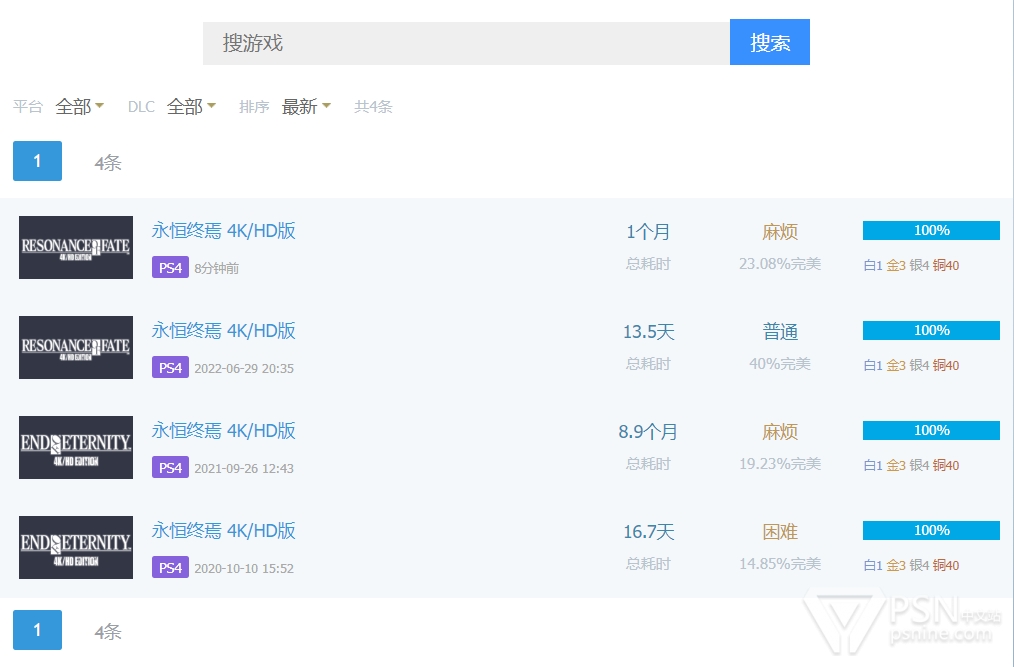Screen dimensions: 1014x667
Task: Click the 100% progress bar in 16.7天 row
Action: click(x=931, y=530)
